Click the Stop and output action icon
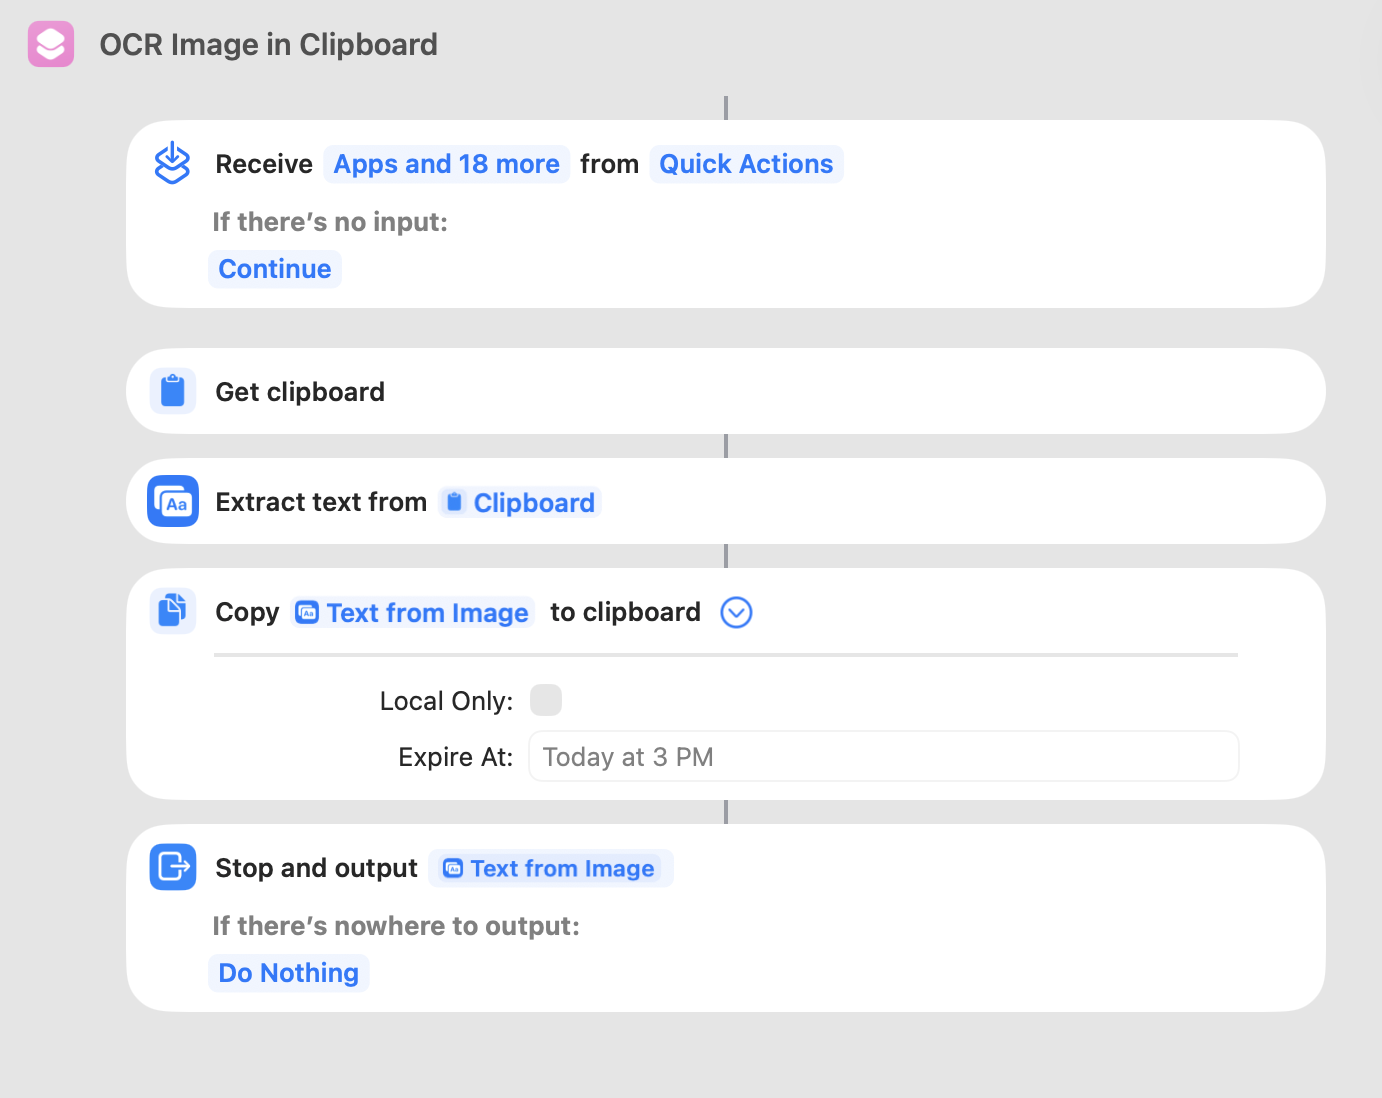This screenshot has width=1382, height=1098. pyautogui.click(x=173, y=867)
